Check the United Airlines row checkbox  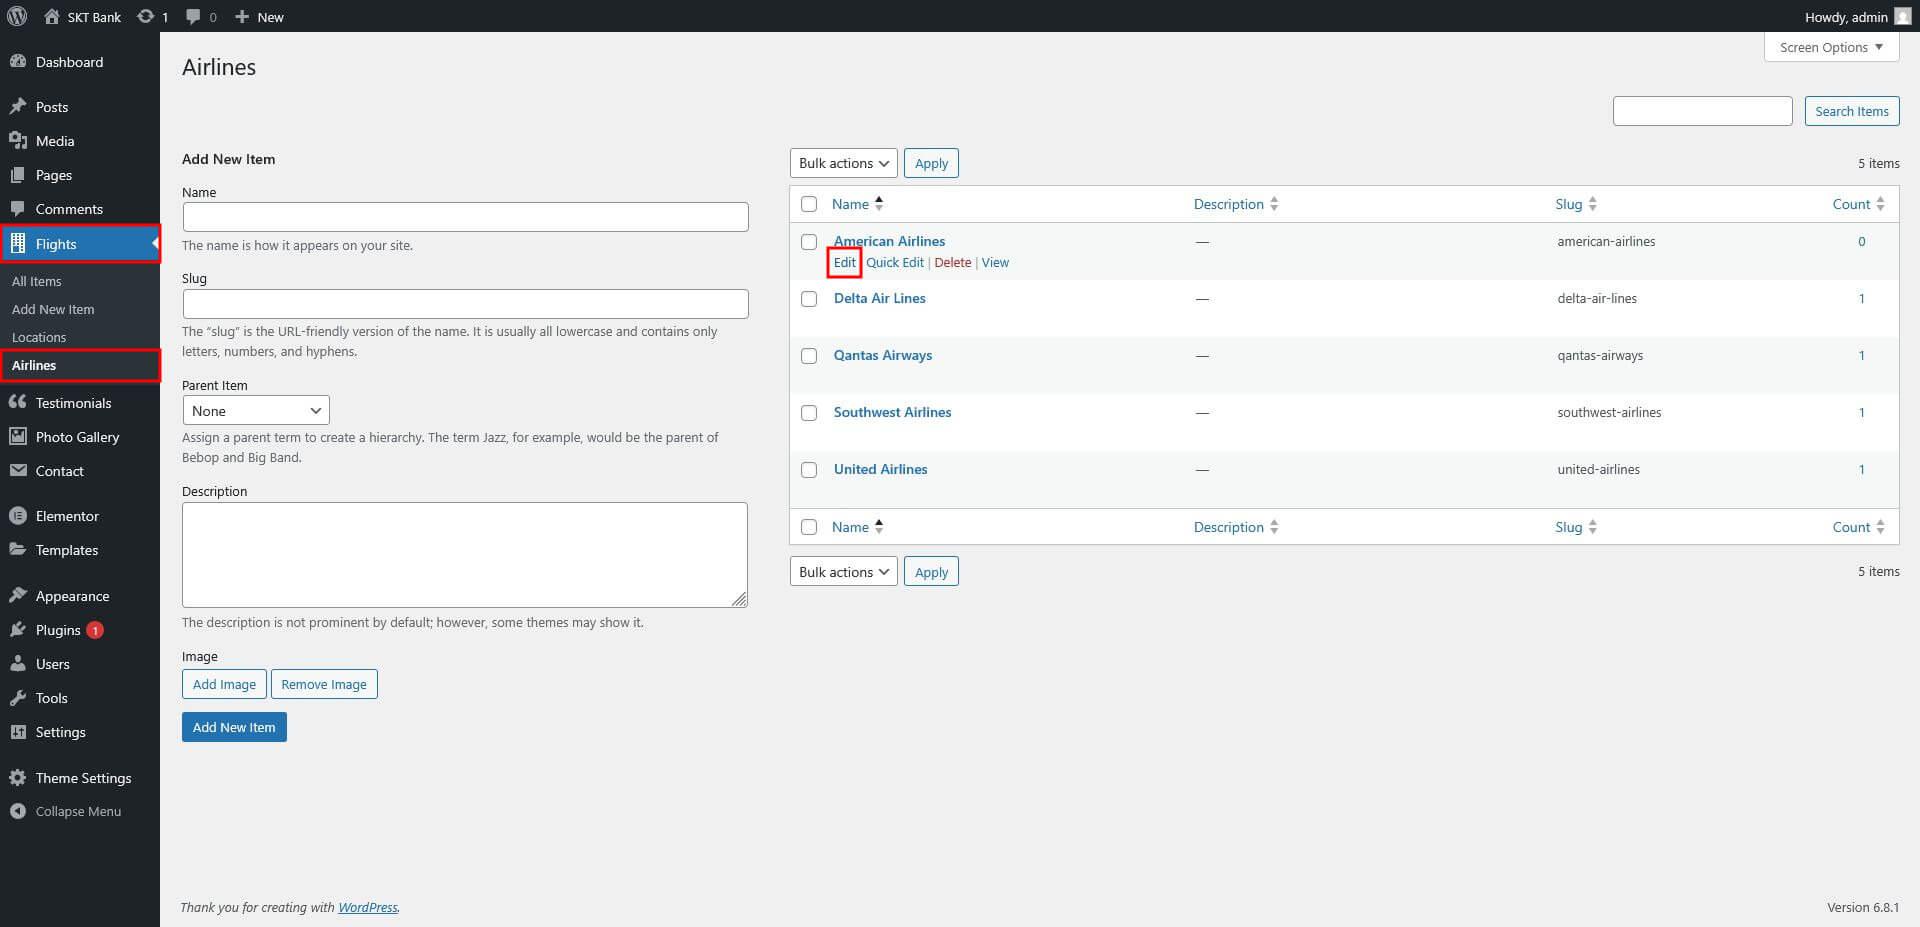click(809, 470)
